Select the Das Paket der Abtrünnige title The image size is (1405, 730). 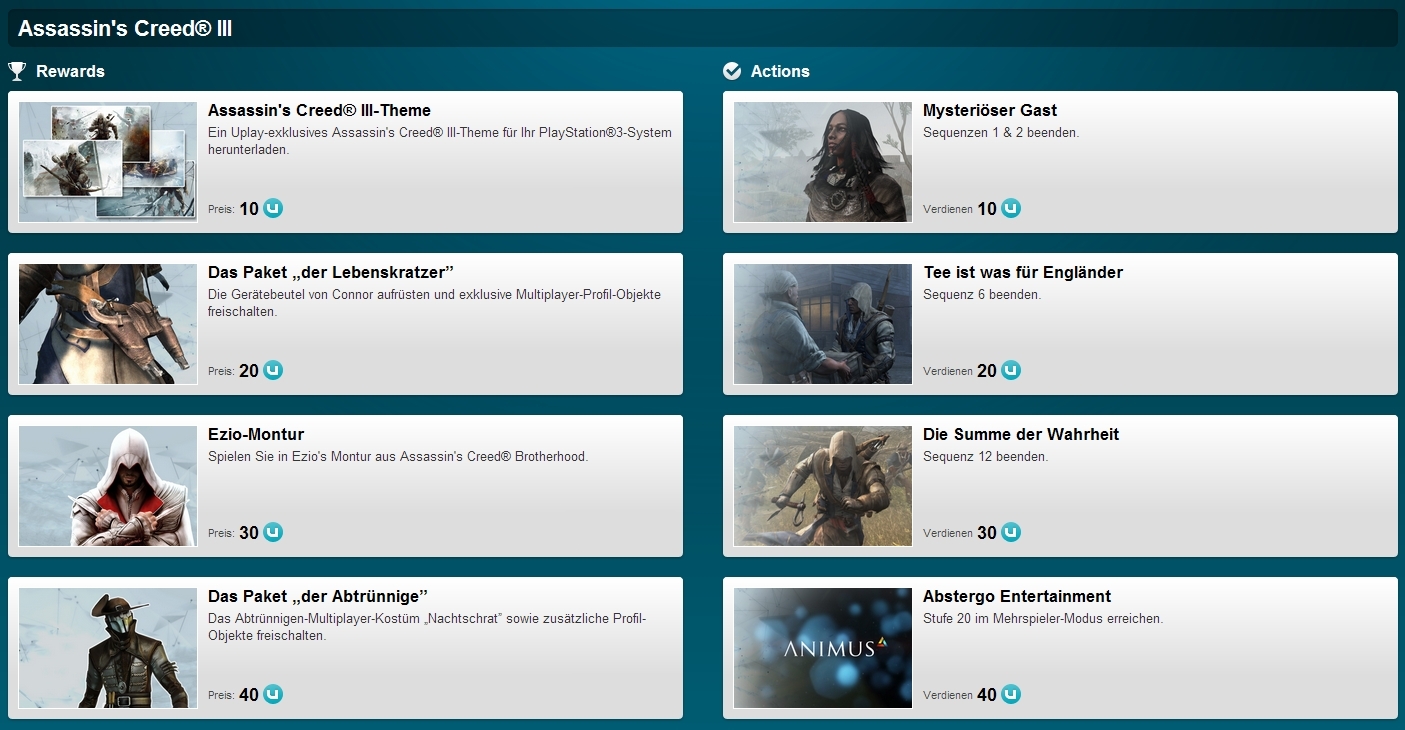318,597
